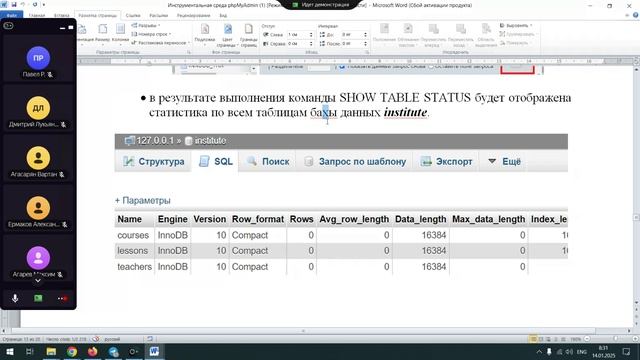Click the Переместить назад send backward button
Viewport: 640px width, 360px height.
(460, 35)
